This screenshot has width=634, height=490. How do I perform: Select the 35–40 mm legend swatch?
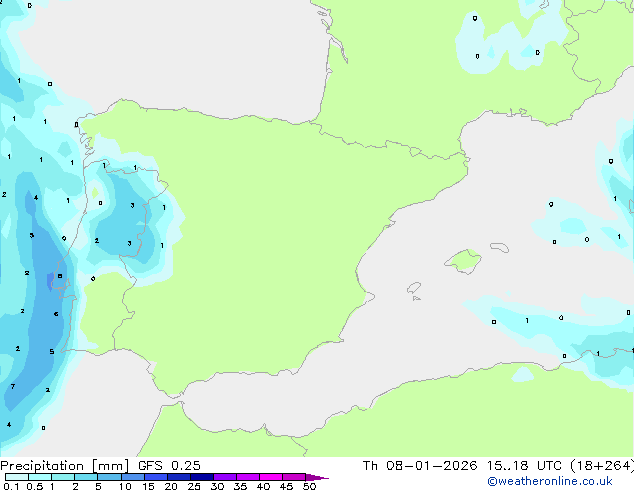(248, 477)
